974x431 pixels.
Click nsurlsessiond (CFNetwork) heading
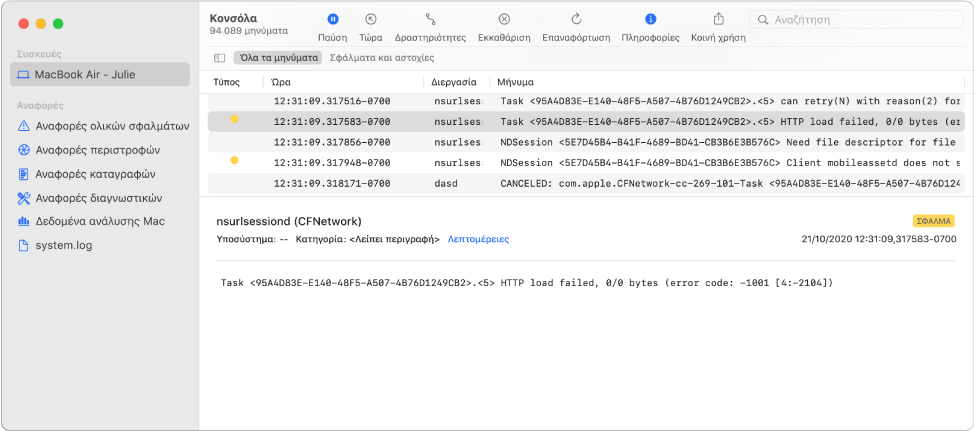coord(289,221)
